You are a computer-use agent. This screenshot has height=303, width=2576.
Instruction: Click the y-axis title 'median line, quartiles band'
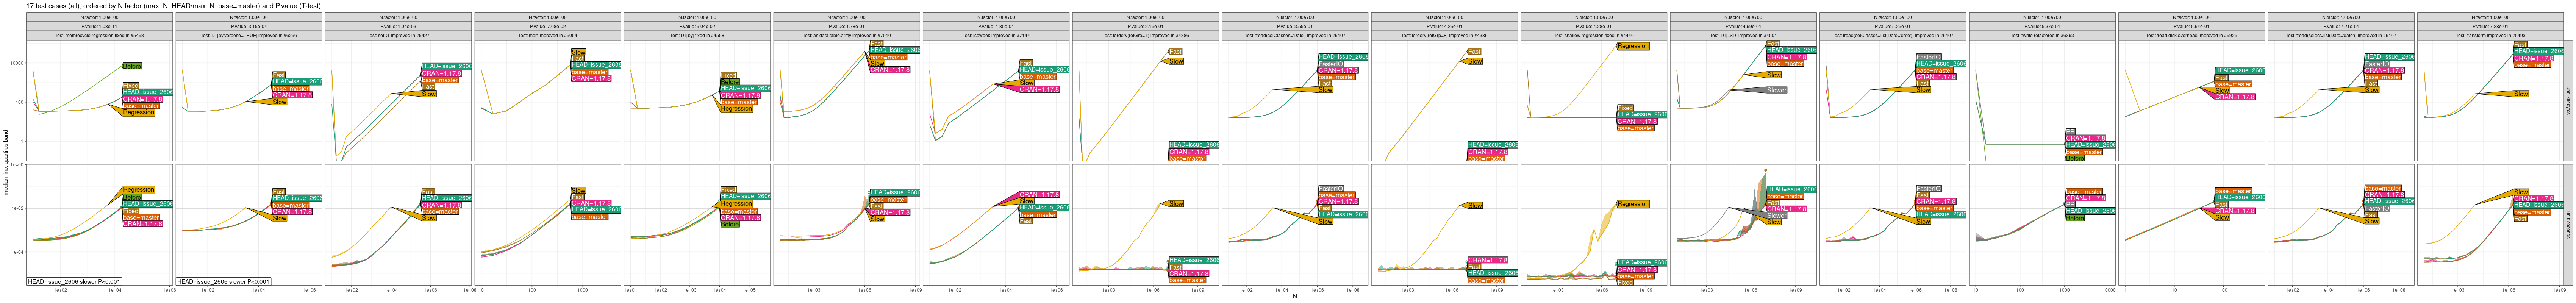point(6,162)
